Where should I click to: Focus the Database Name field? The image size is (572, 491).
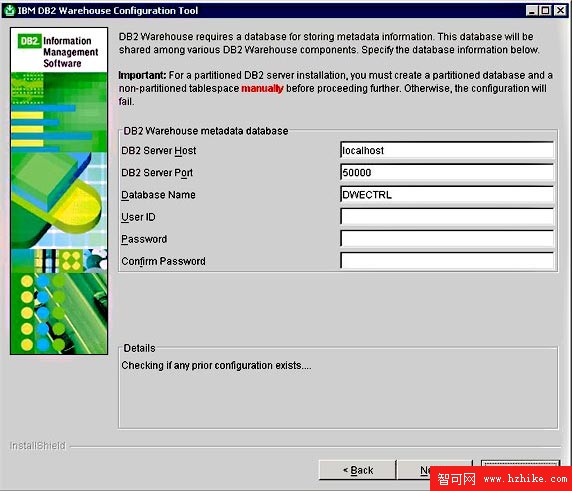click(447, 195)
